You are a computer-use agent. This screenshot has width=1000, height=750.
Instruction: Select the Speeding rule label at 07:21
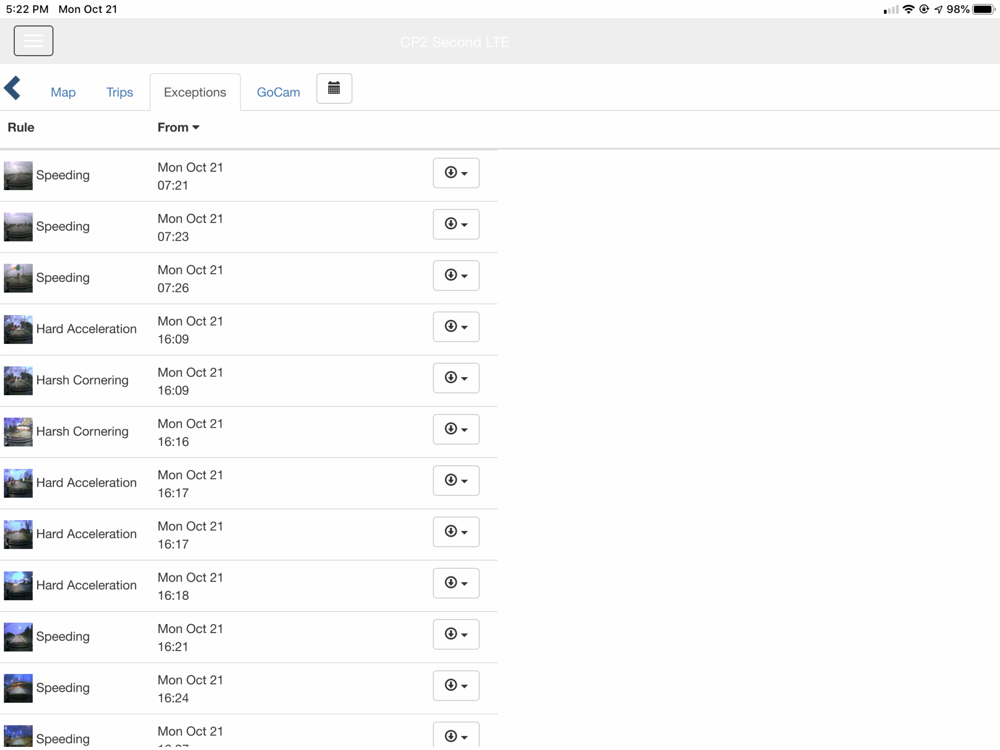62,175
